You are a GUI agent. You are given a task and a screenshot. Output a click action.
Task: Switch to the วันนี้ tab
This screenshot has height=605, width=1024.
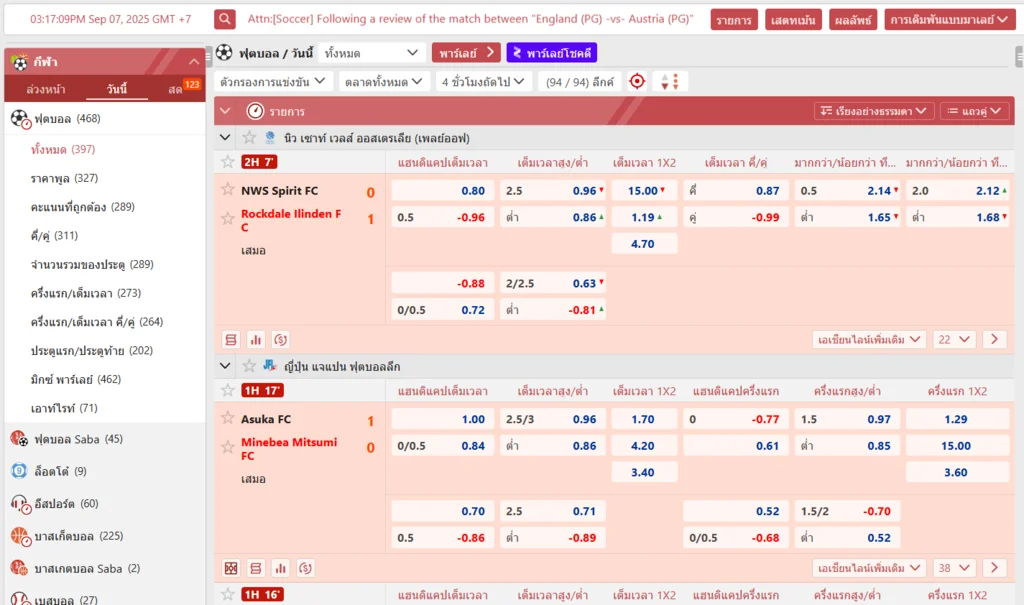117,89
